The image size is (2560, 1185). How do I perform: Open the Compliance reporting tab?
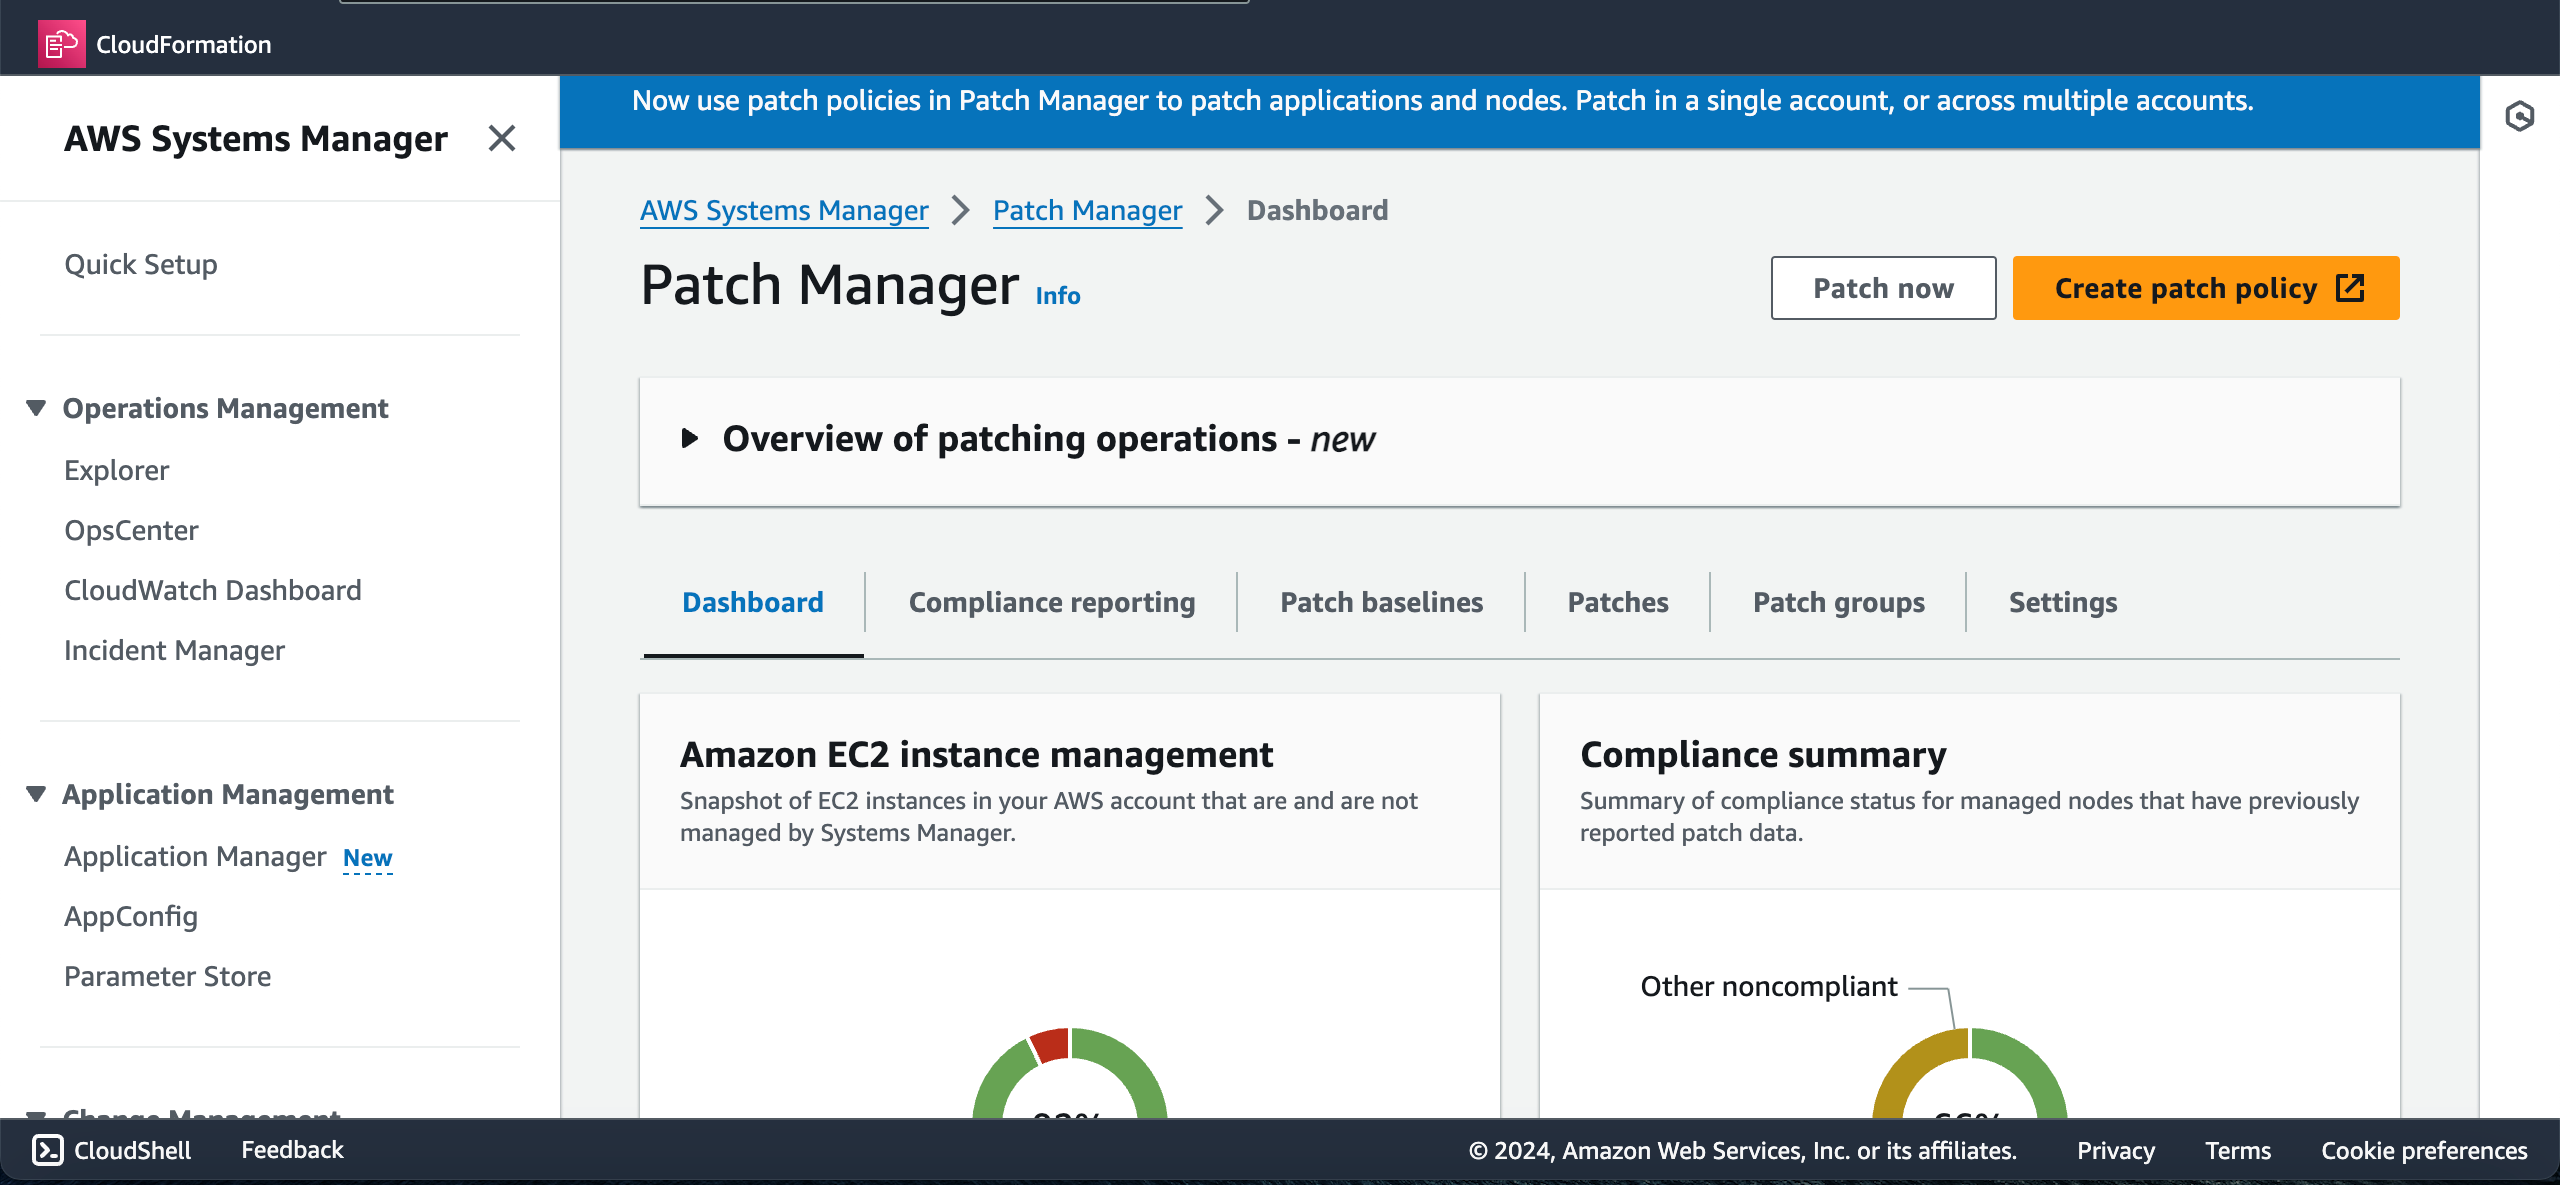point(1051,602)
